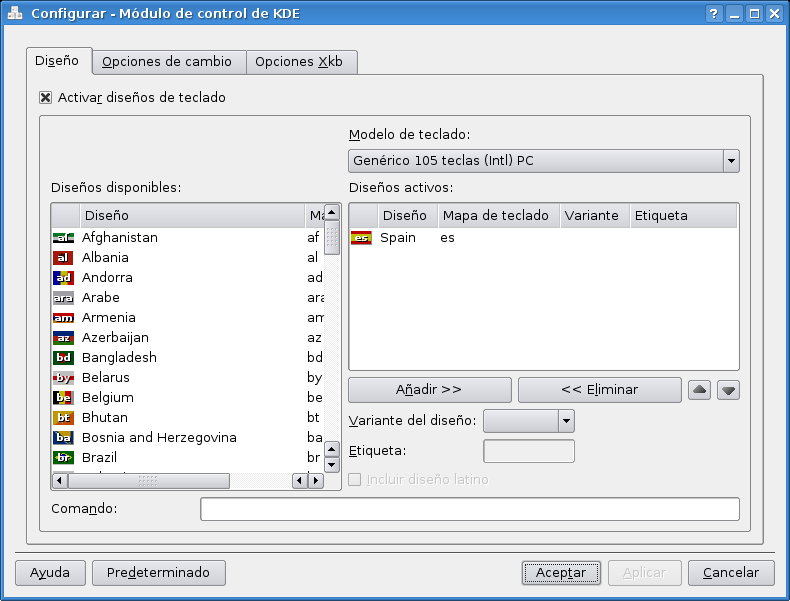The height and width of the screenshot is (601, 790).
Task: Move layout down with the down arrow
Action: click(728, 390)
